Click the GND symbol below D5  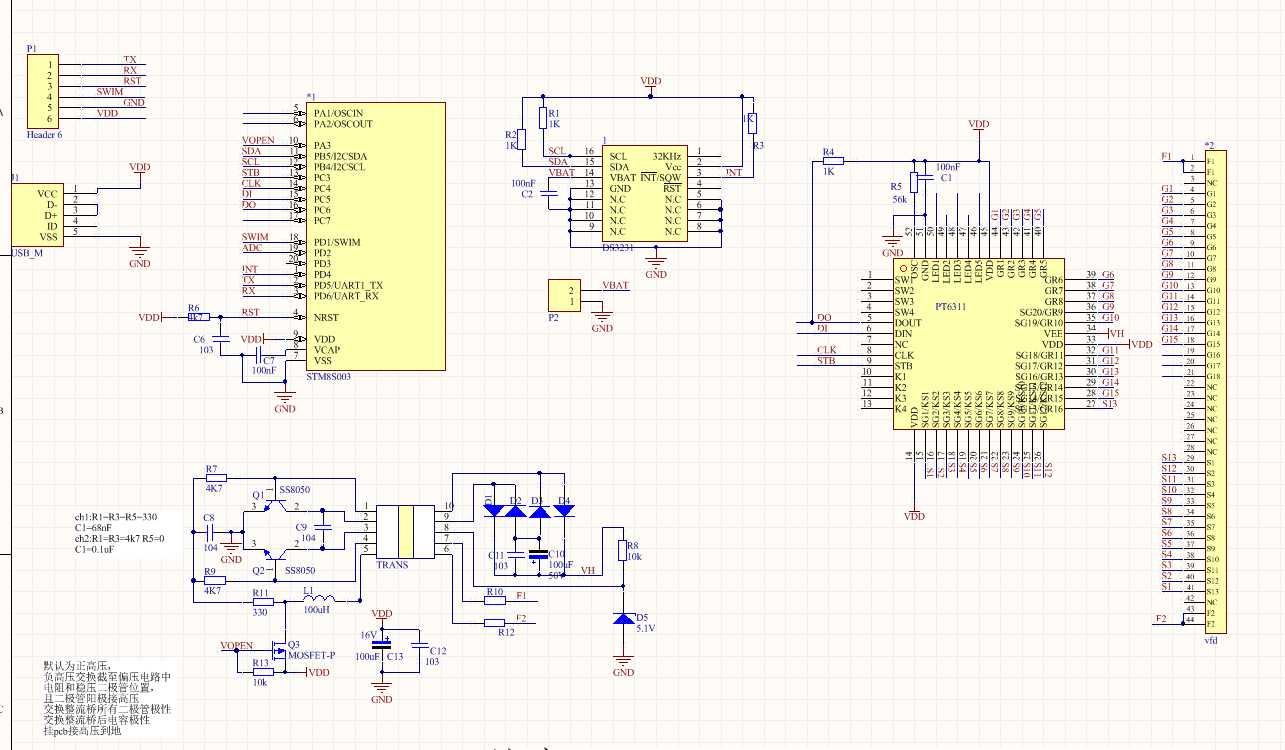pos(624,665)
